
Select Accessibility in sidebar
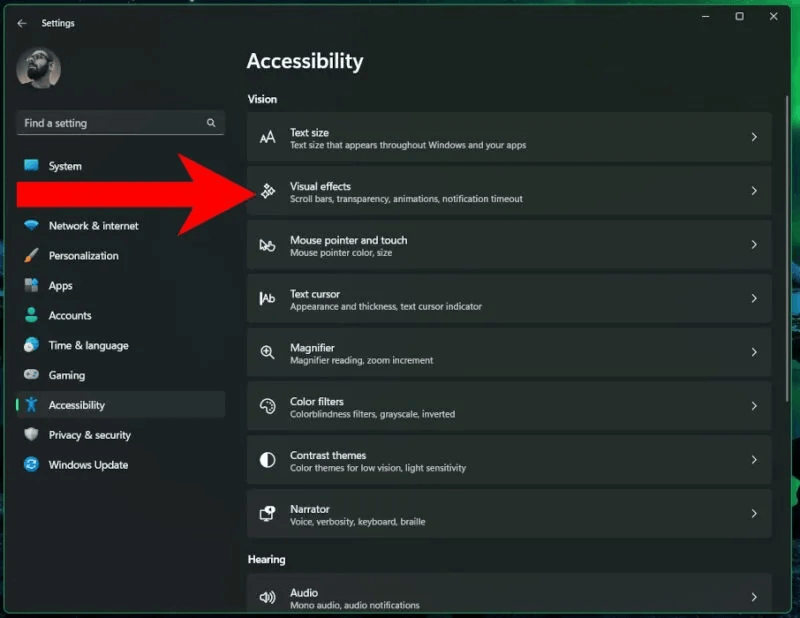point(120,405)
